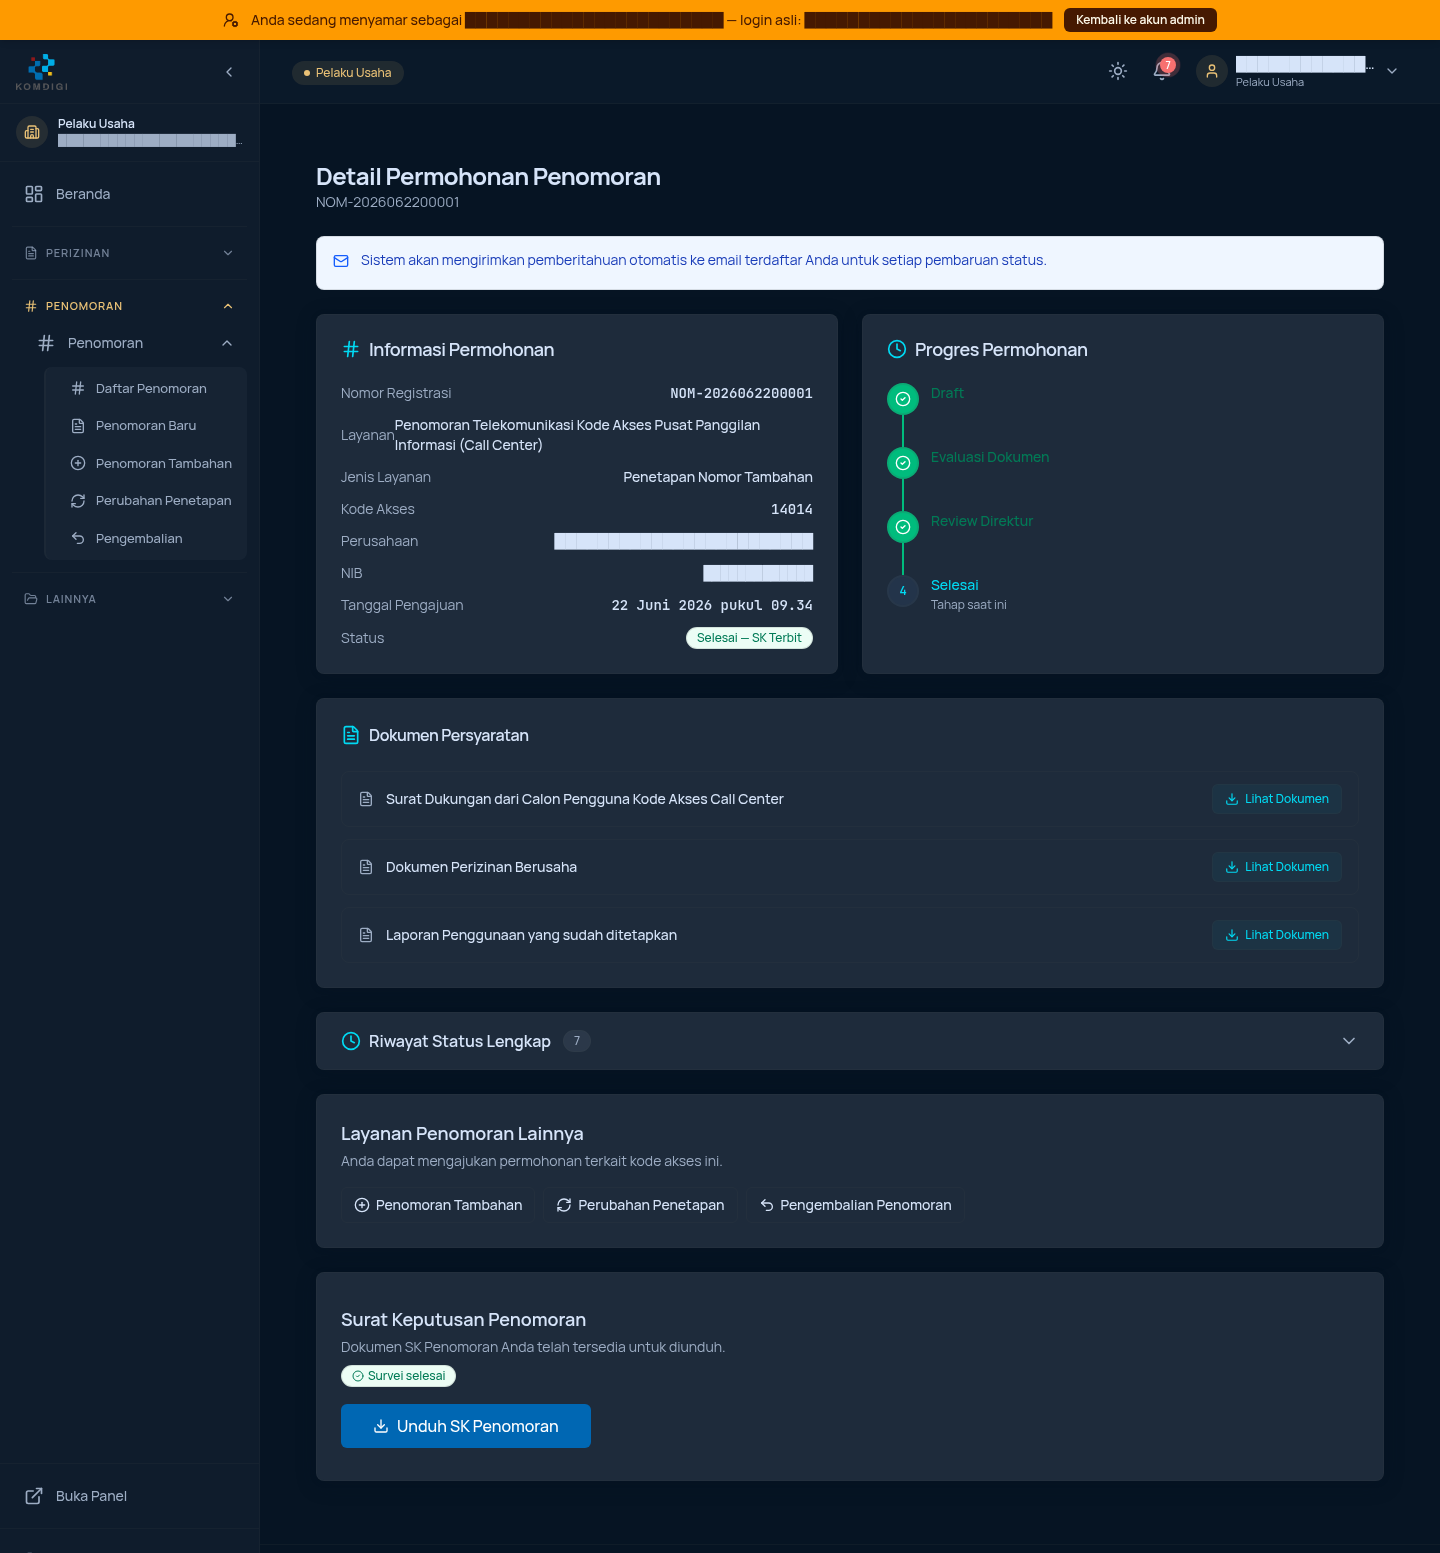View the Dokumen Perizinan Berusaha document

click(1277, 867)
